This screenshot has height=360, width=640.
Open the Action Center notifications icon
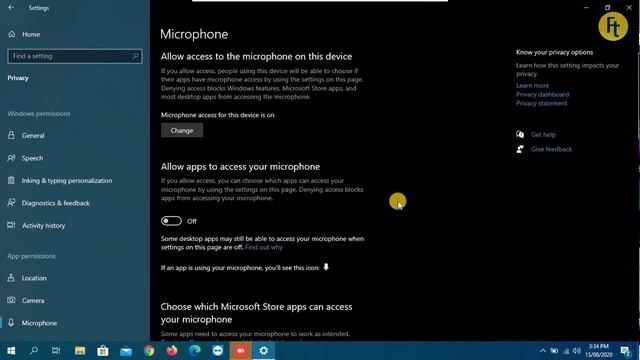tap(625, 351)
